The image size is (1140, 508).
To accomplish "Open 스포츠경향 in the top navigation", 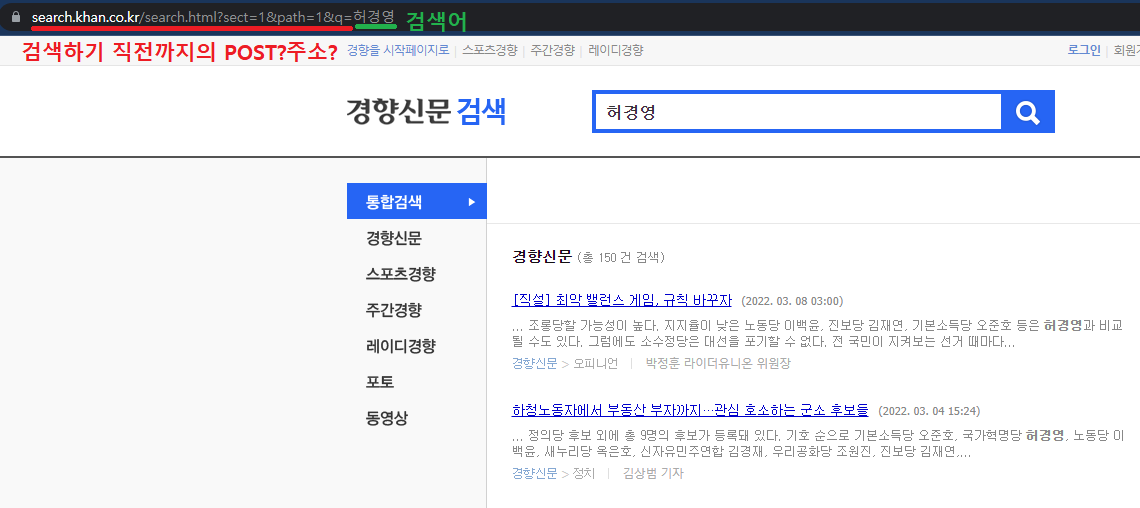I will (x=489, y=50).
